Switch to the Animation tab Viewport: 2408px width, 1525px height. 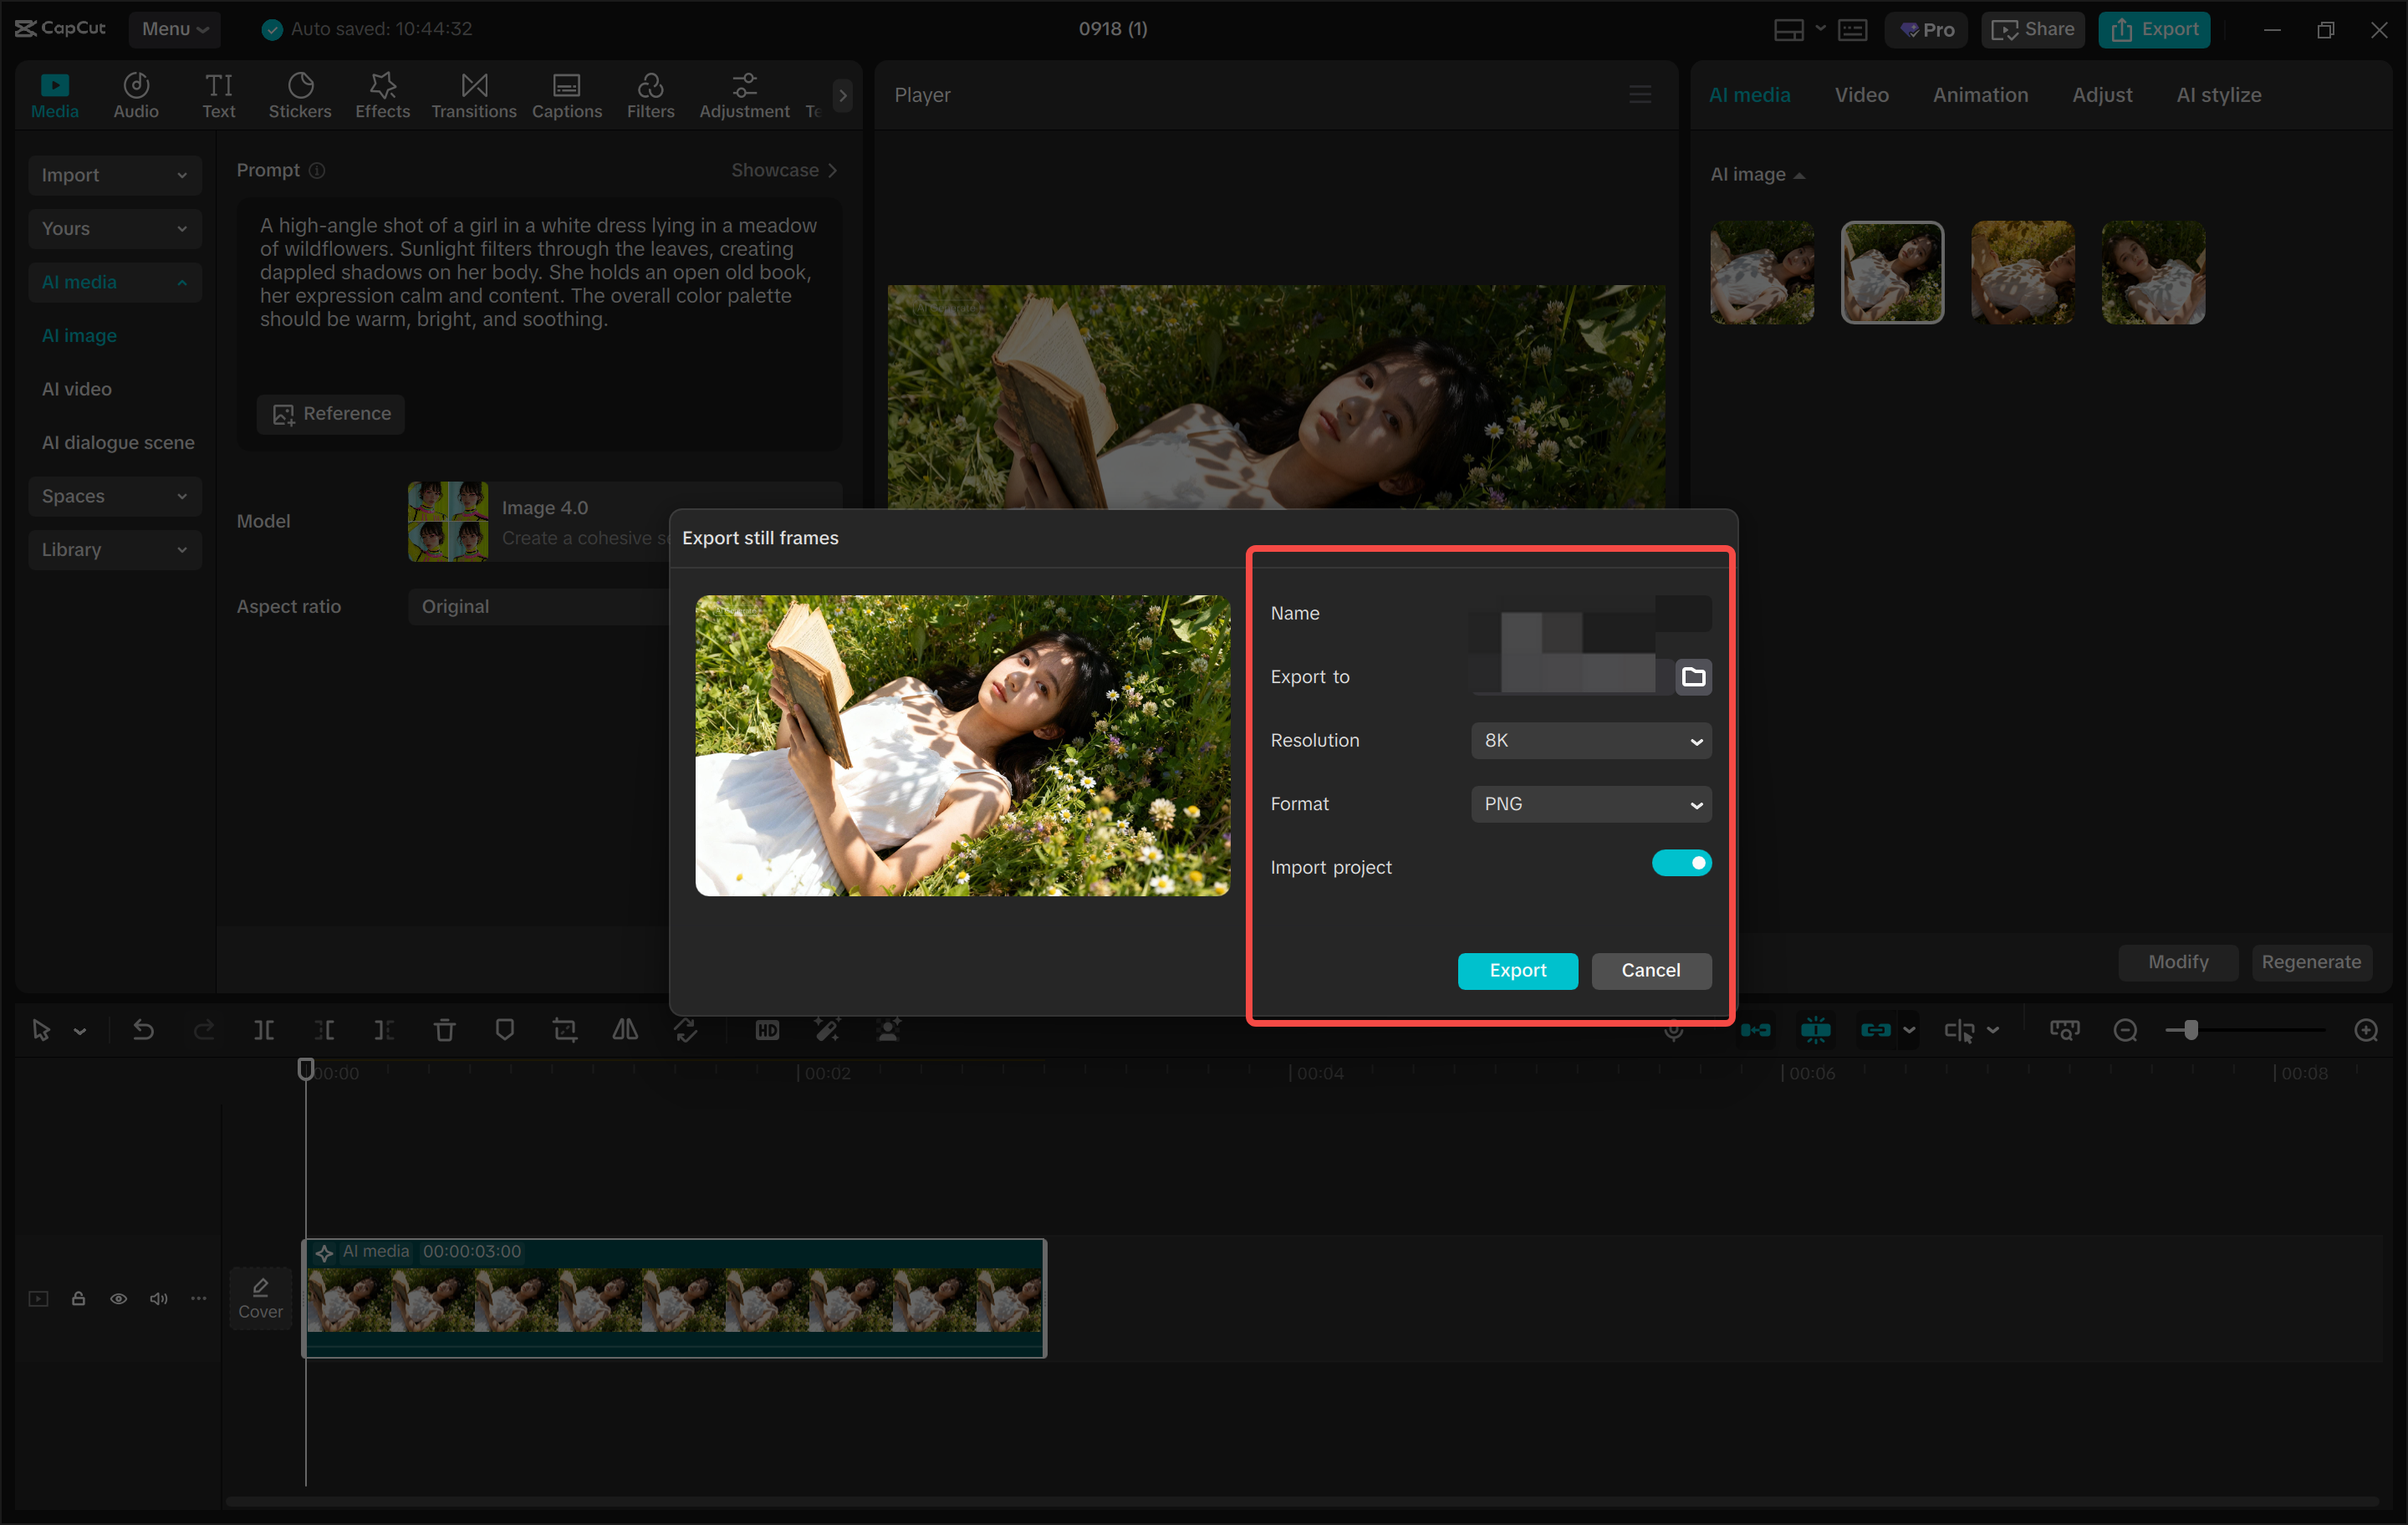[1980, 95]
